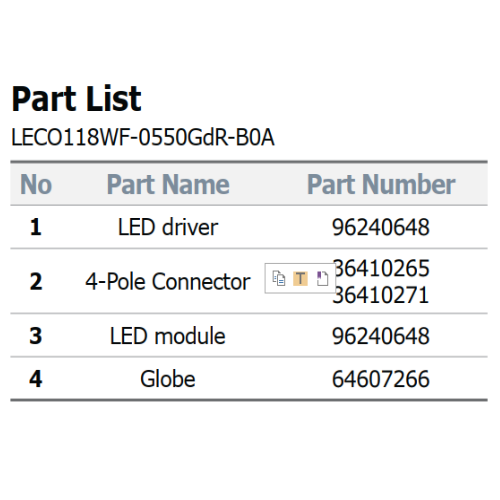Select the 'LED module' part name
Viewport: 500px width, 500px height.
(168, 336)
